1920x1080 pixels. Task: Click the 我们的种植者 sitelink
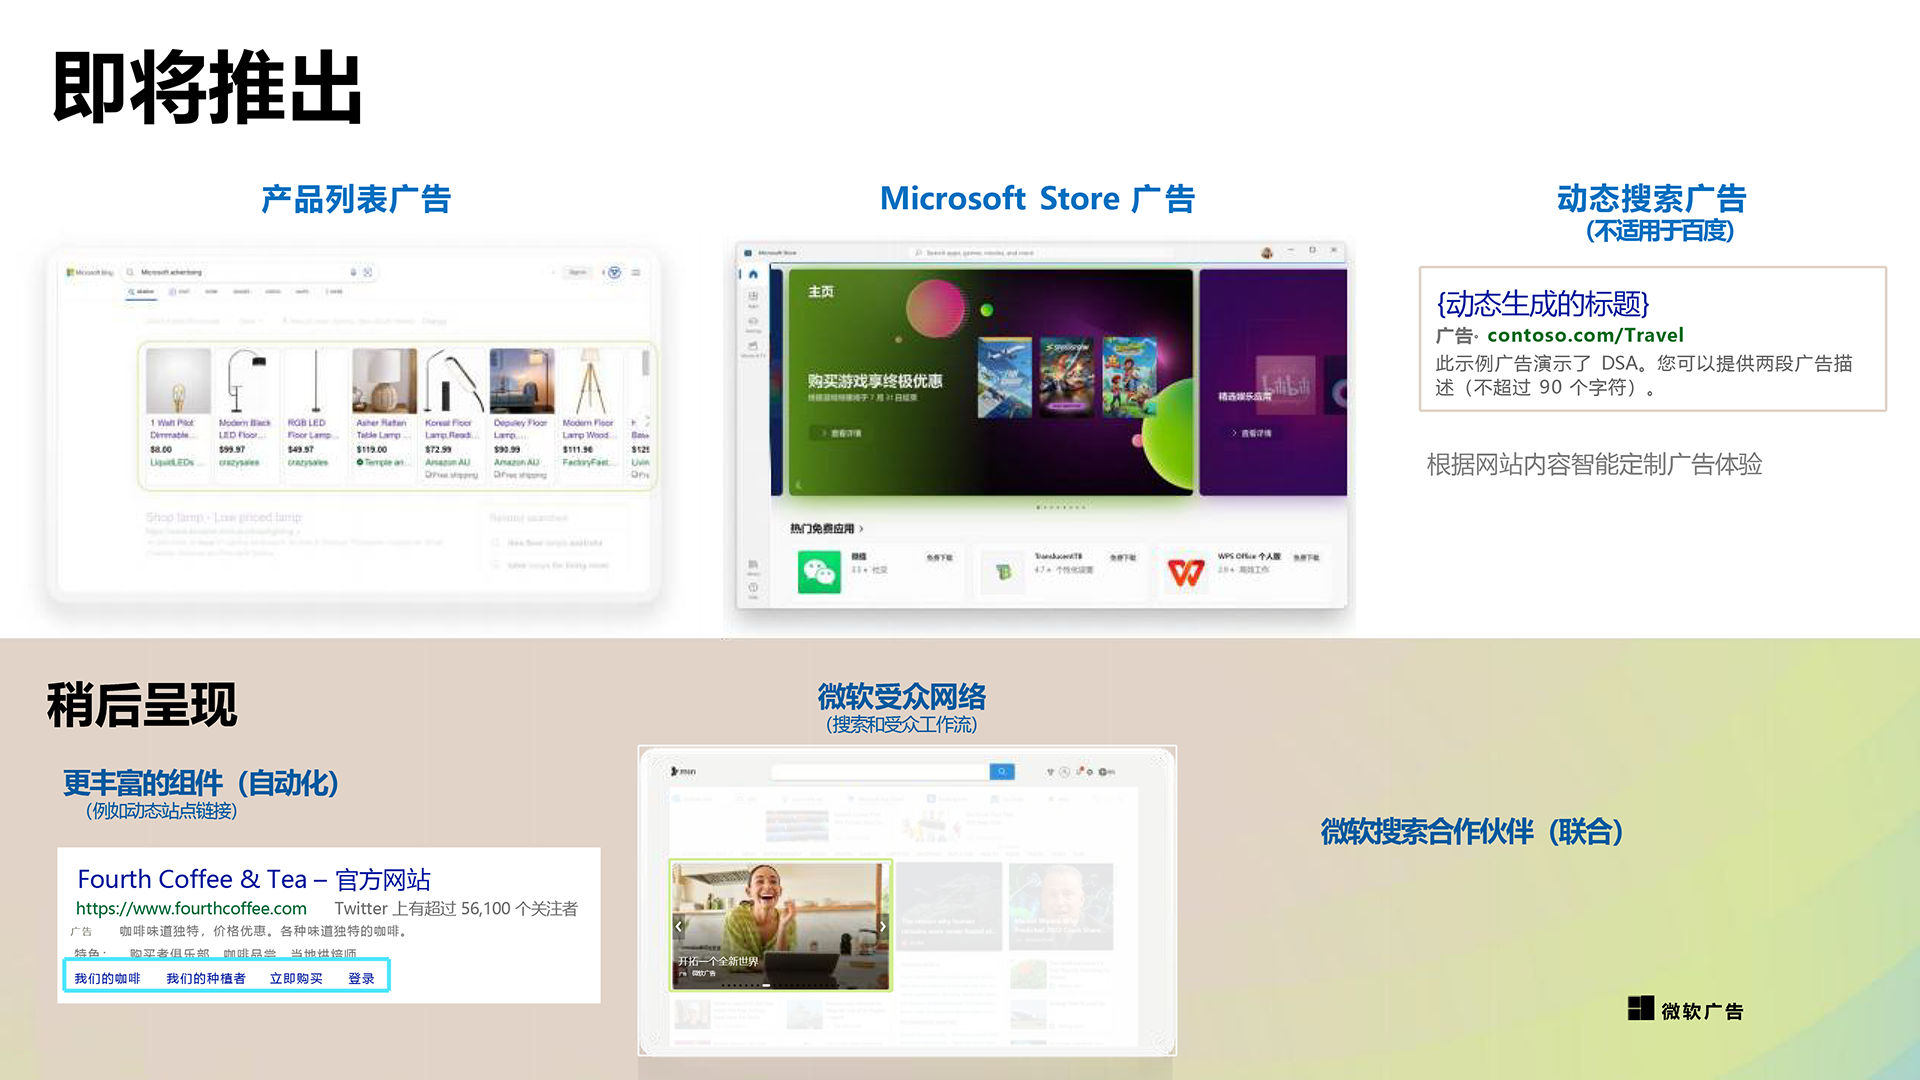[x=206, y=978]
